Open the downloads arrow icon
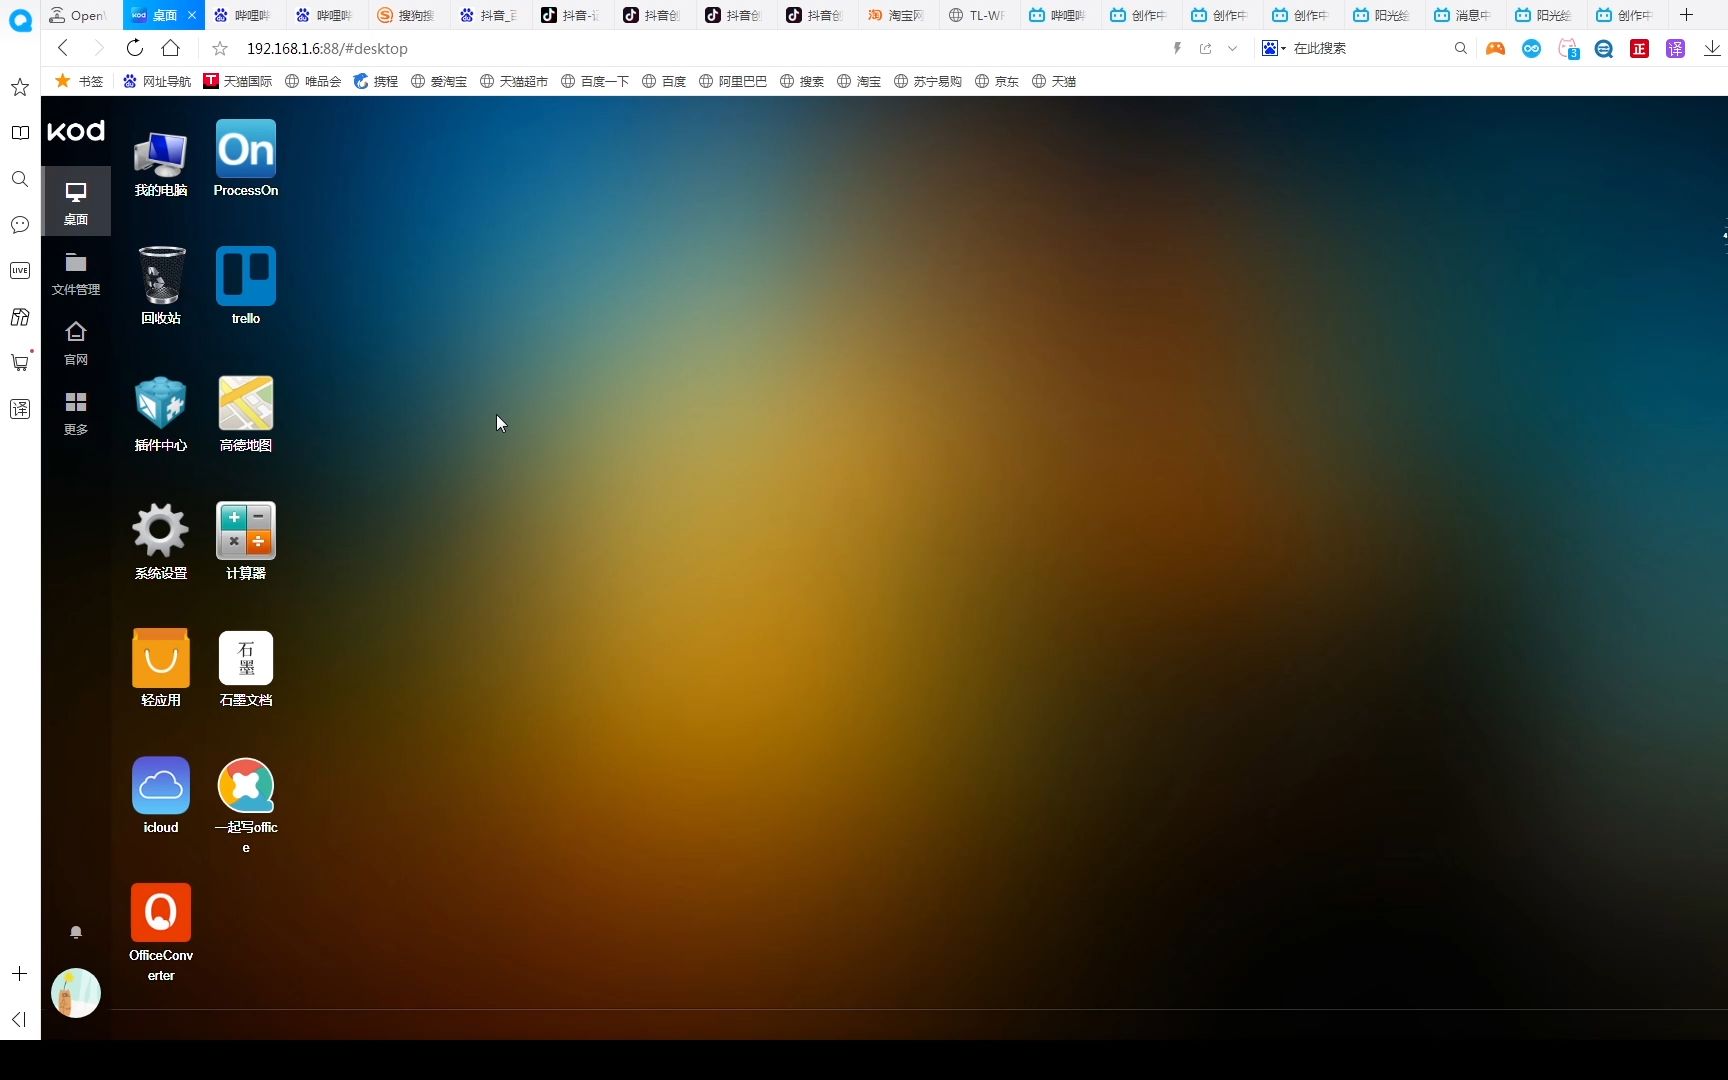Screen dimensions: 1728x1080 1712,48
